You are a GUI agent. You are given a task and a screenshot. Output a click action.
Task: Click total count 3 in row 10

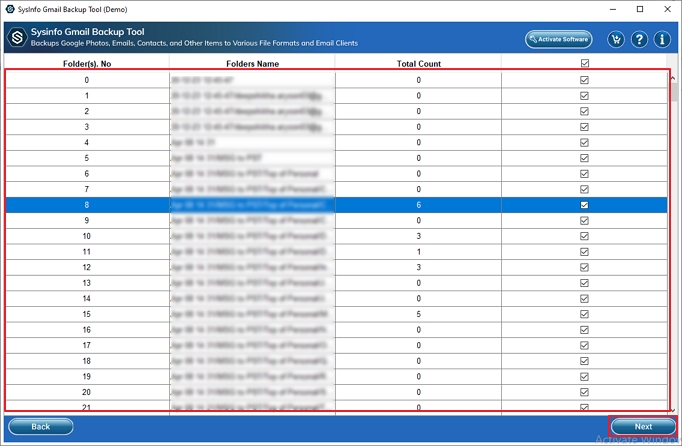(418, 236)
